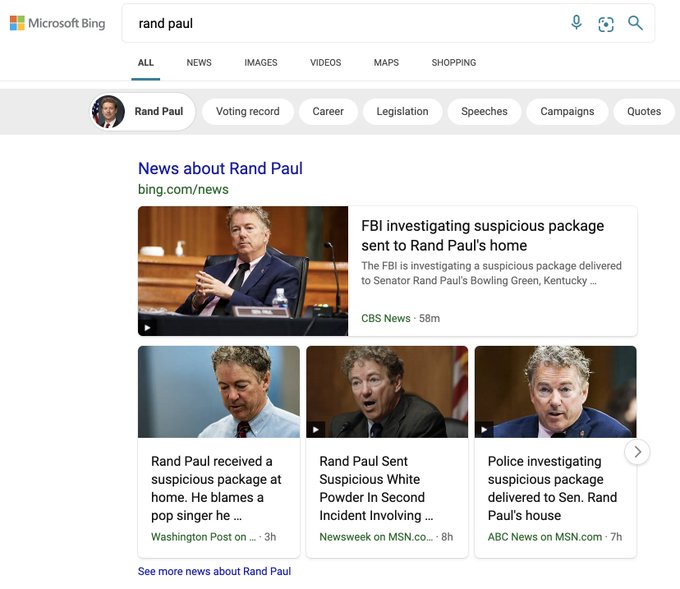Click the FBI story summary snippet
Screen dimensions: 680x589
tap(491, 273)
